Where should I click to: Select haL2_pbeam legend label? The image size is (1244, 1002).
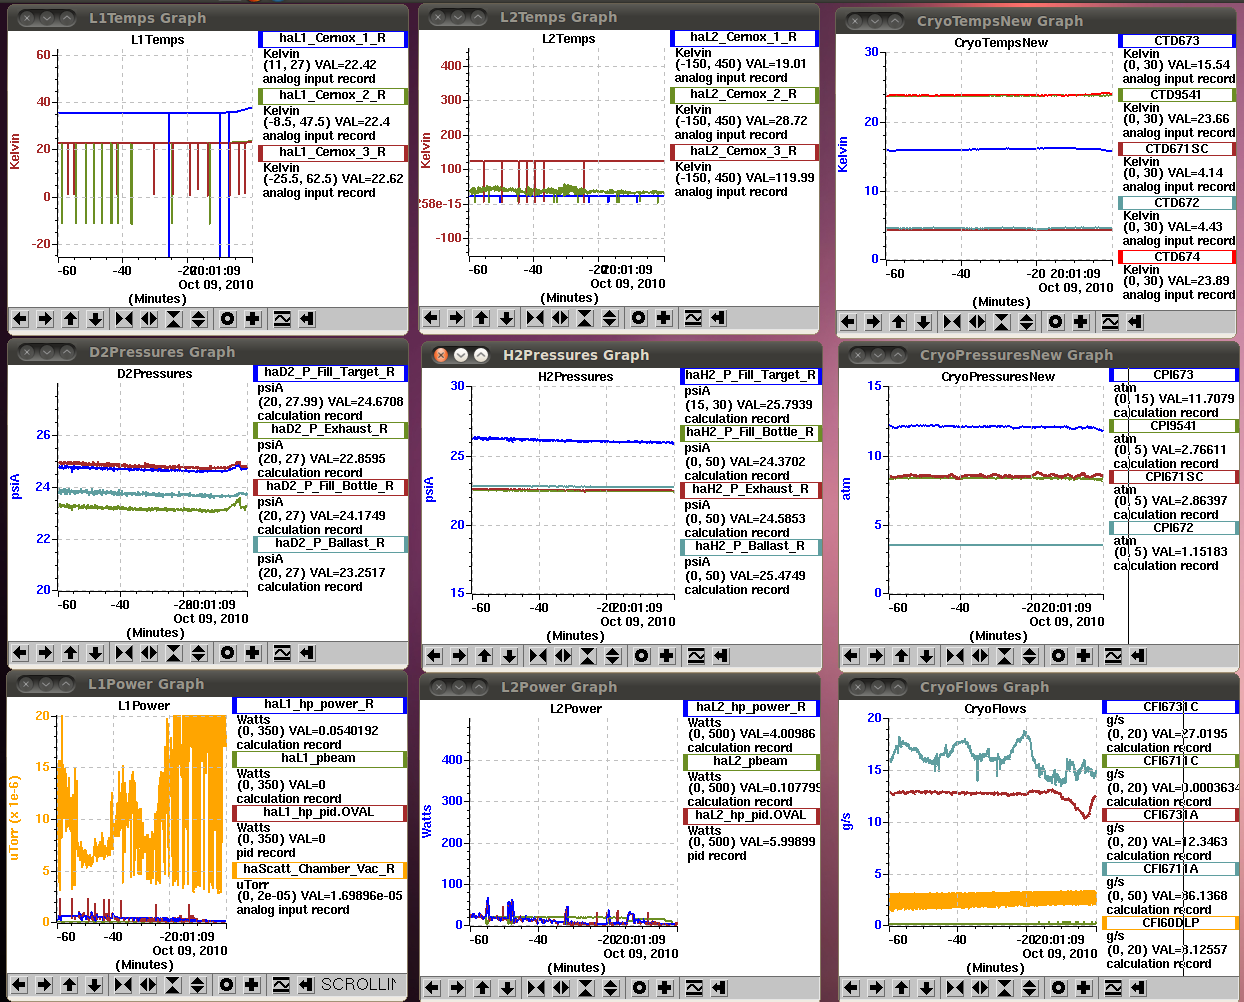[751, 762]
